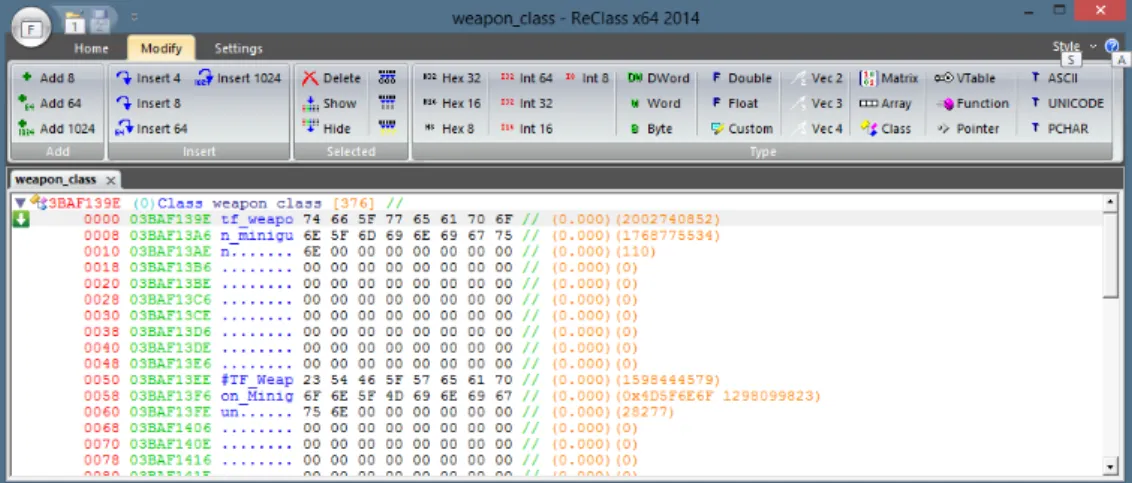
Task: Switch to the Modify ribbon tab
Action: (161, 48)
